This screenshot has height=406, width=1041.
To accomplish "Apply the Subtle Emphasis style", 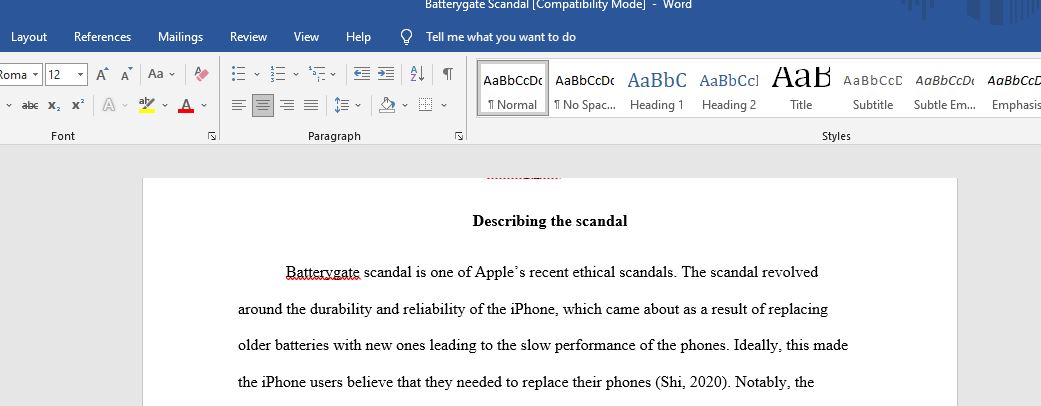I will pyautogui.click(x=944, y=89).
